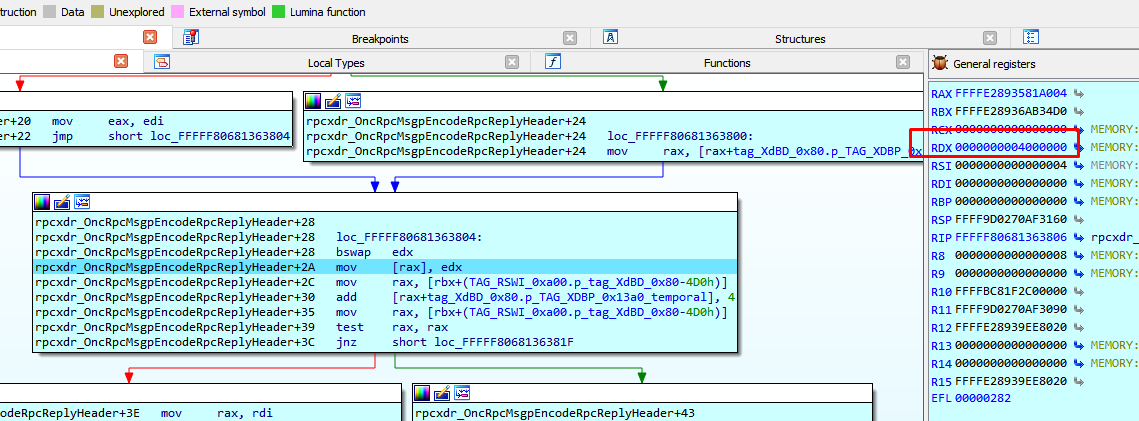Click jump arrow next to R12 value
The height and width of the screenshot is (421, 1139).
[x=1079, y=327]
